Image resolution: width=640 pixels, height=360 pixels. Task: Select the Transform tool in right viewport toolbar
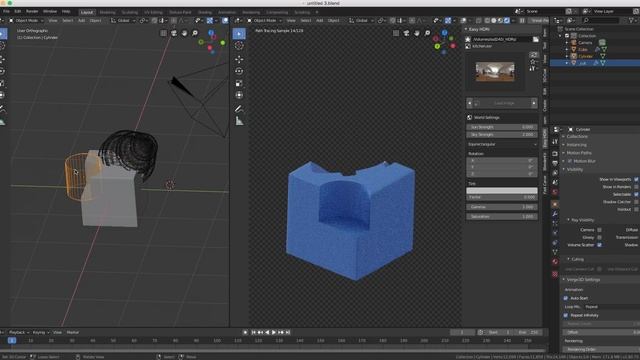pos(239,95)
